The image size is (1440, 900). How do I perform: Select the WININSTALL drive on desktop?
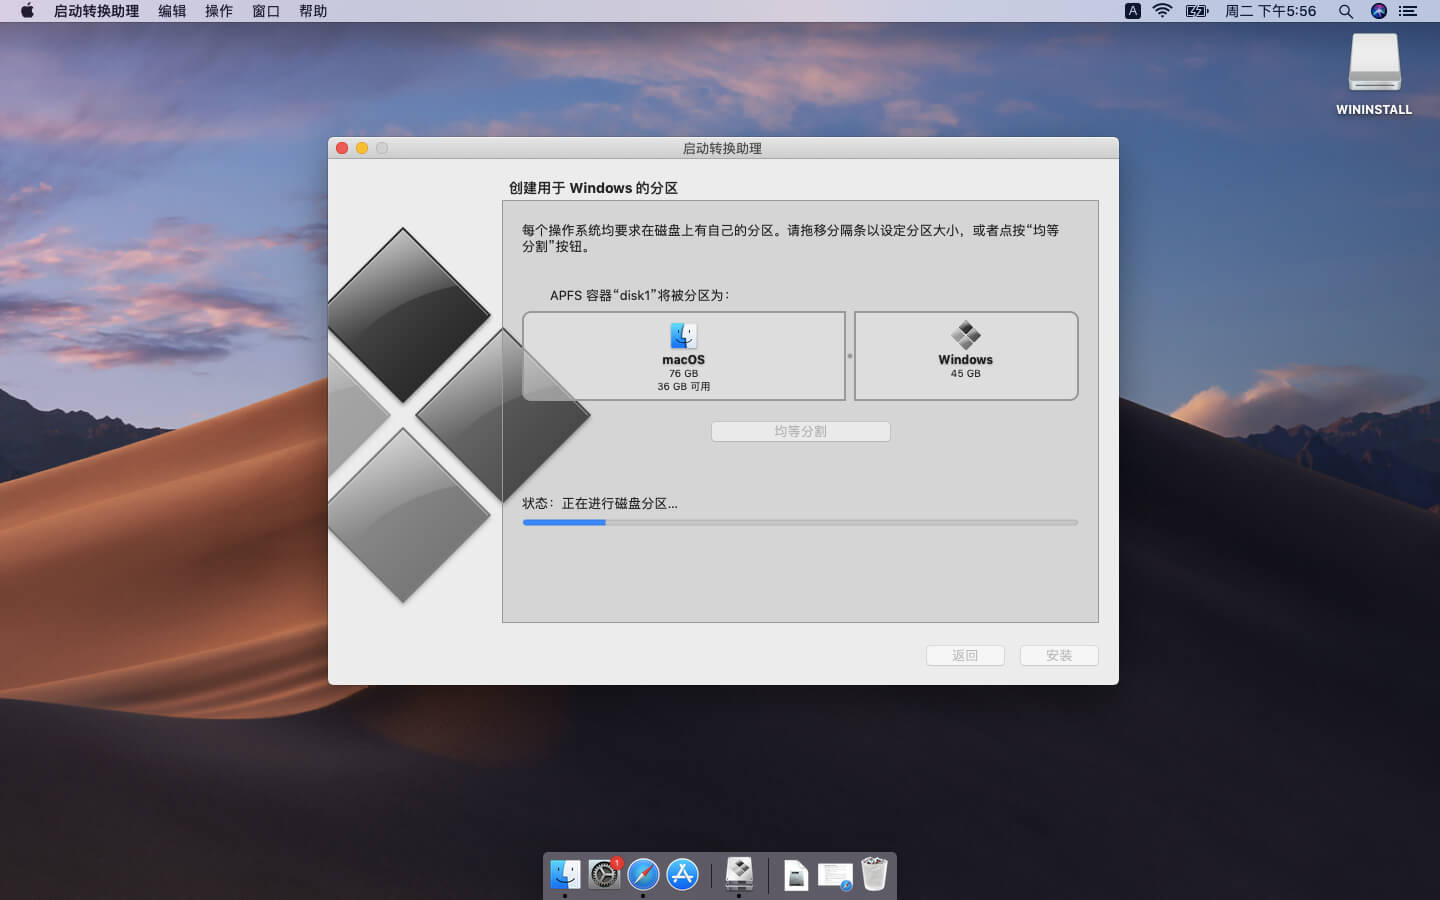pyautogui.click(x=1374, y=74)
